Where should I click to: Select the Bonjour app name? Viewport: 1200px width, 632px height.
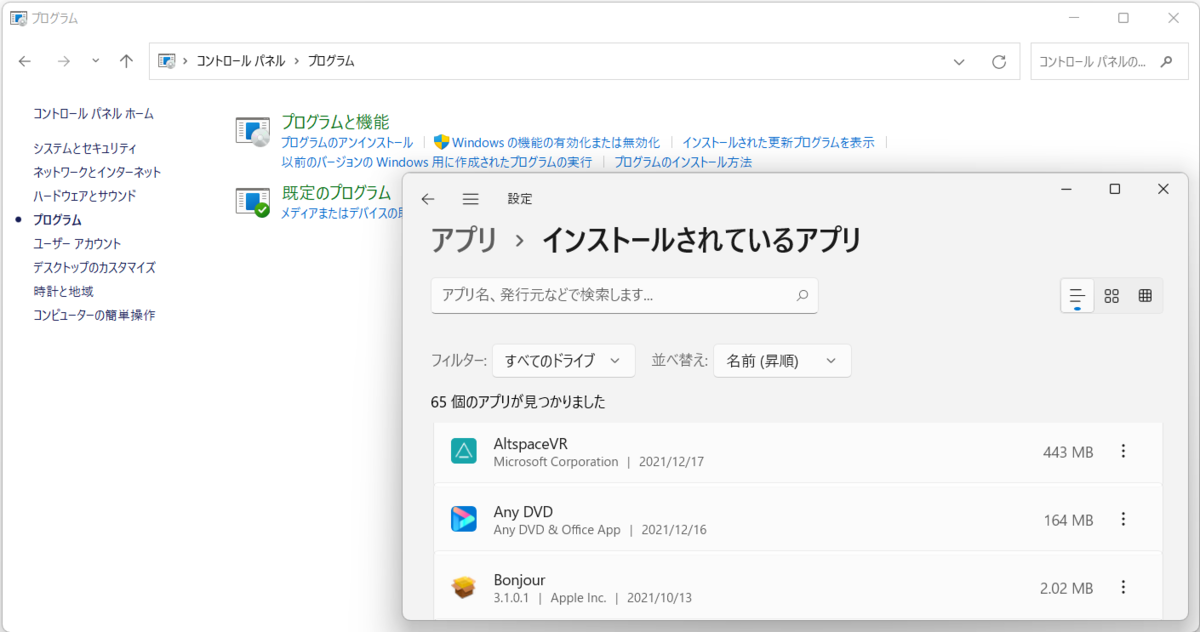point(519,579)
